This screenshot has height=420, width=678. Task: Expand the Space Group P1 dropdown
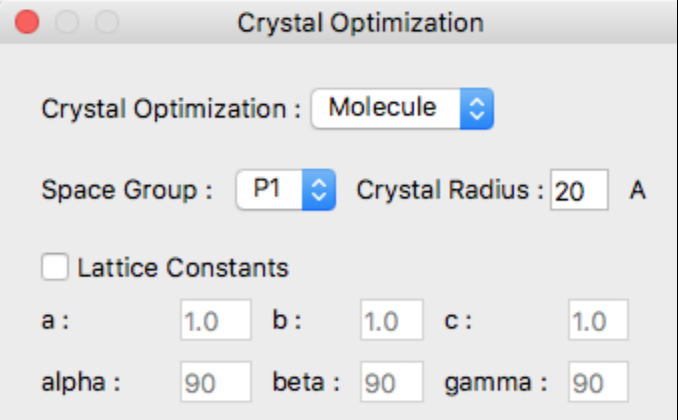[284, 190]
